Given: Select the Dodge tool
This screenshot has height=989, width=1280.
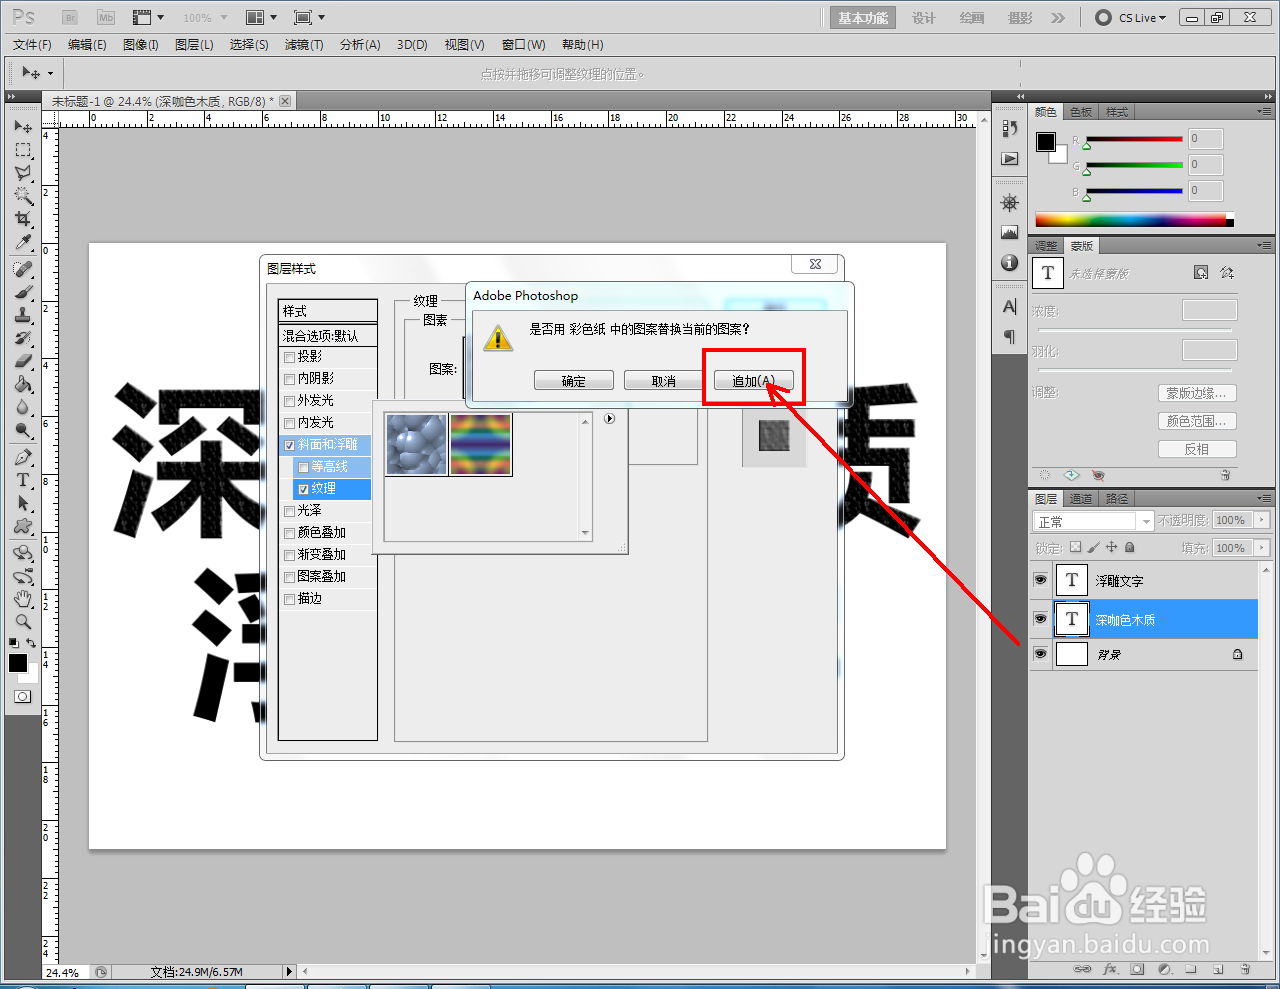Looking at the screenshot, I should (x=23, y=430).
